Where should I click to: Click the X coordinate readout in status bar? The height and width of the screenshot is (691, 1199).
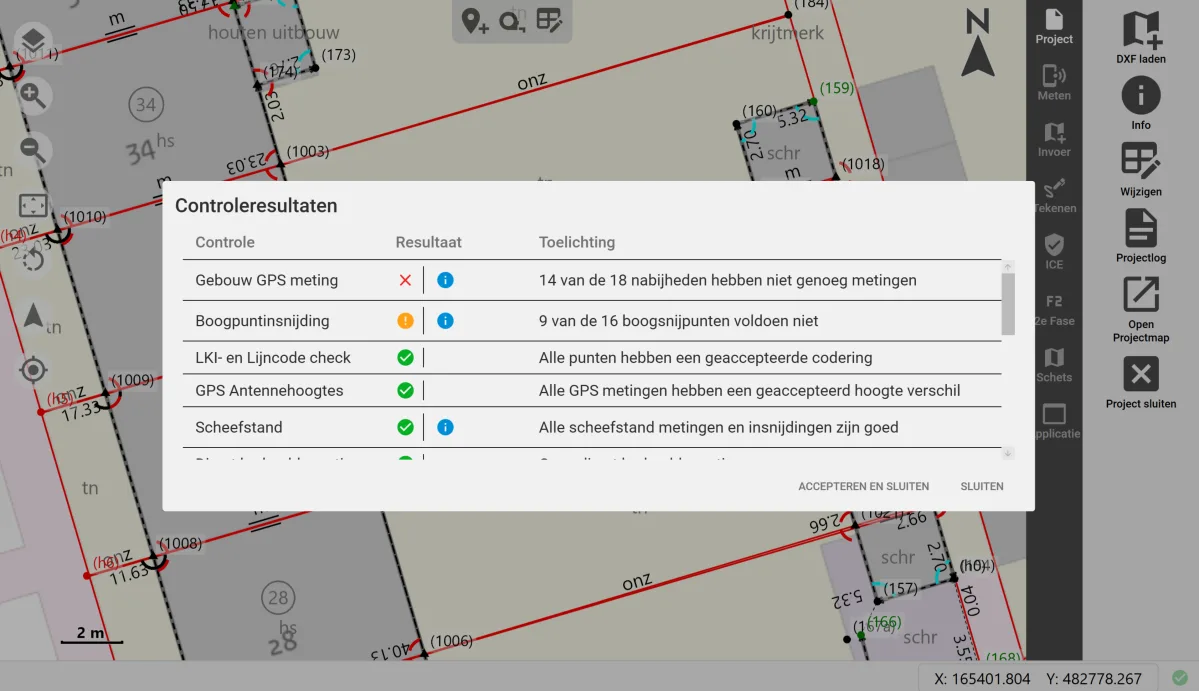point(982,678)
